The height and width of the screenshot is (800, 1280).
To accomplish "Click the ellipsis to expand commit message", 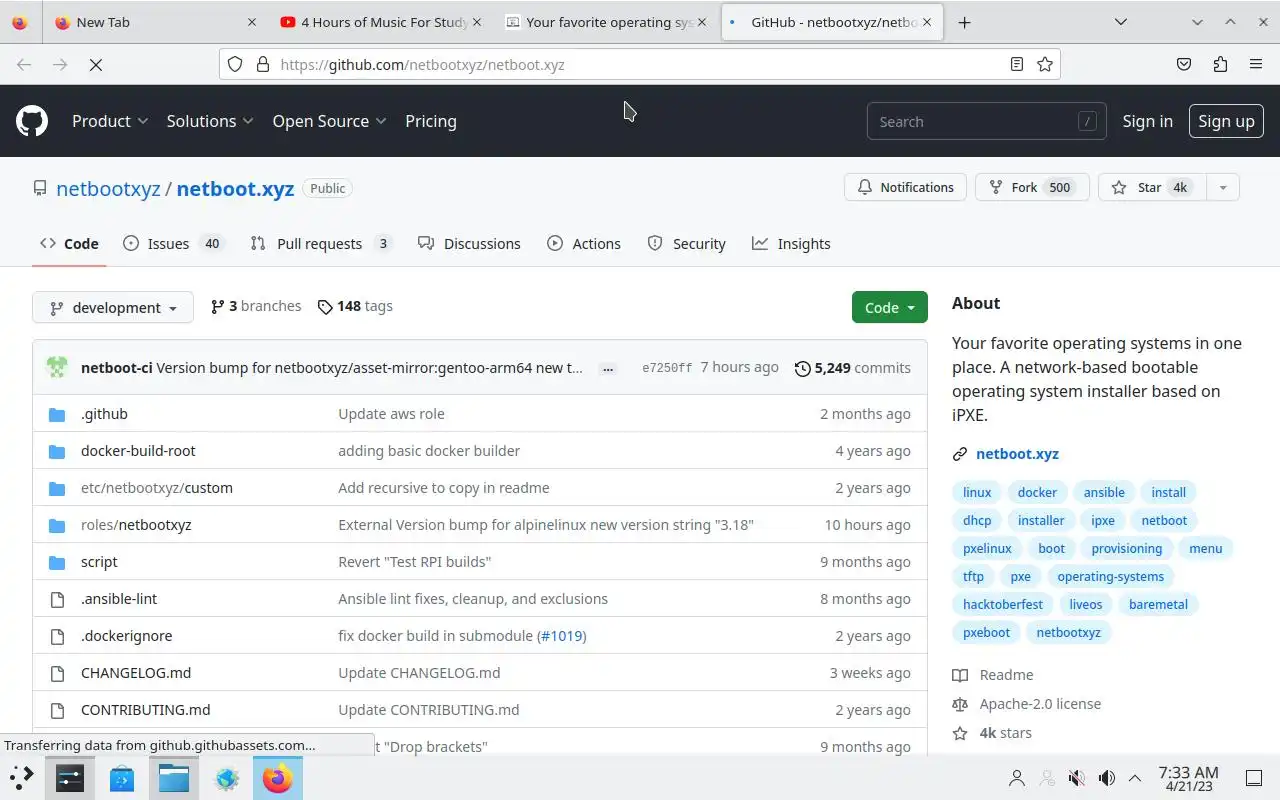I will pyautogui.click(x=607, y=369).
